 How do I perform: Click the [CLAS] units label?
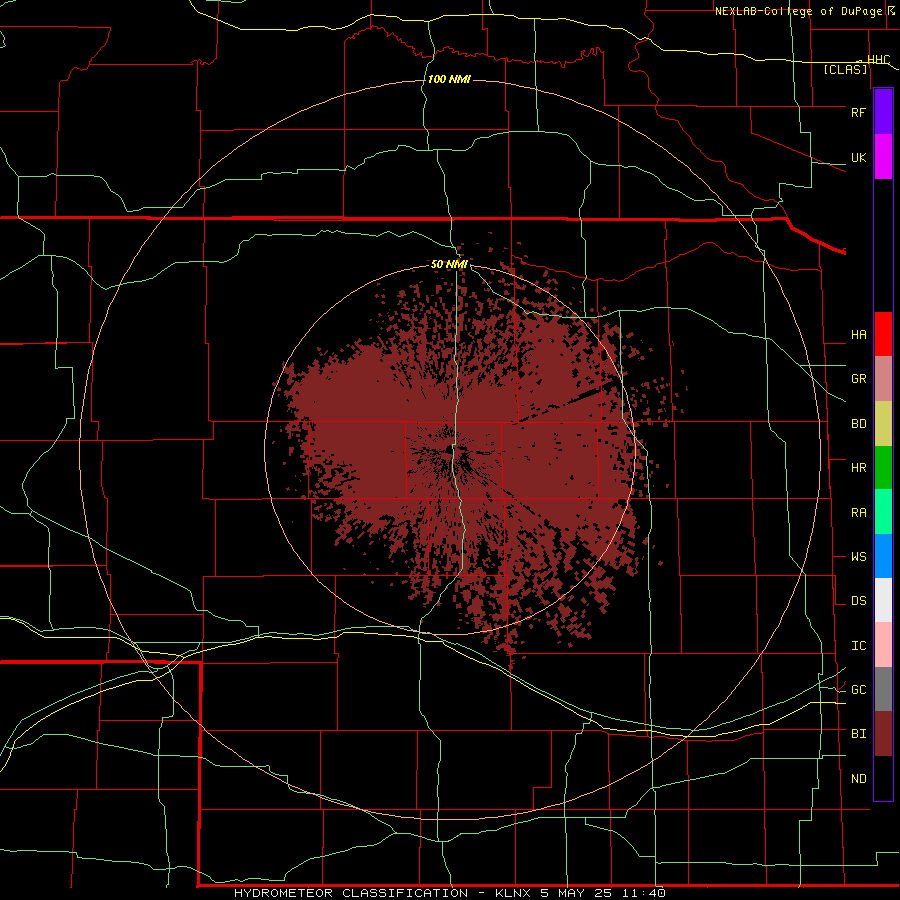(845, 69)
